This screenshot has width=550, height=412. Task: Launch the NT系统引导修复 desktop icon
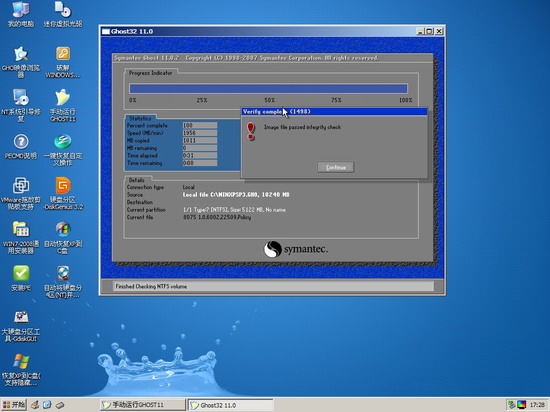(x=21, y=106)
